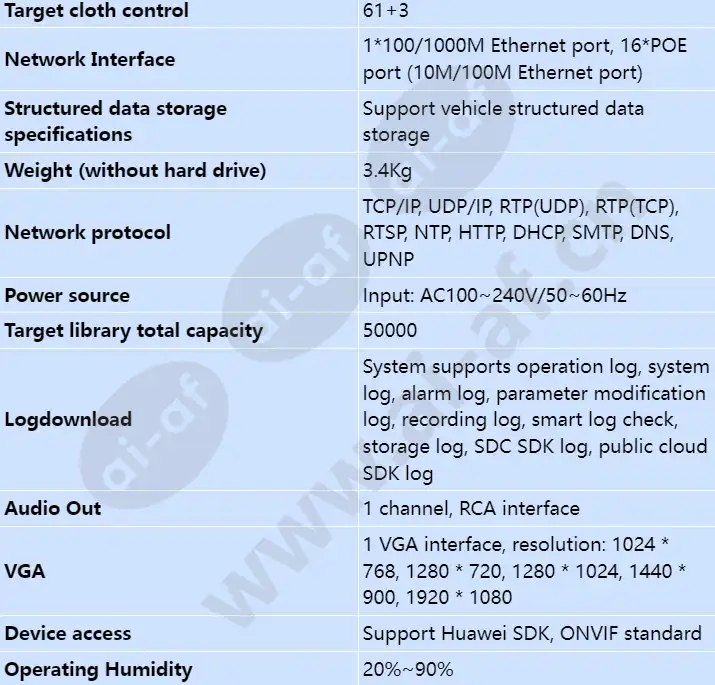Image resolution: width=715 pixels, height=685 pixels.
Task: Click Target library total capacity label
Action: coord(134,331)
